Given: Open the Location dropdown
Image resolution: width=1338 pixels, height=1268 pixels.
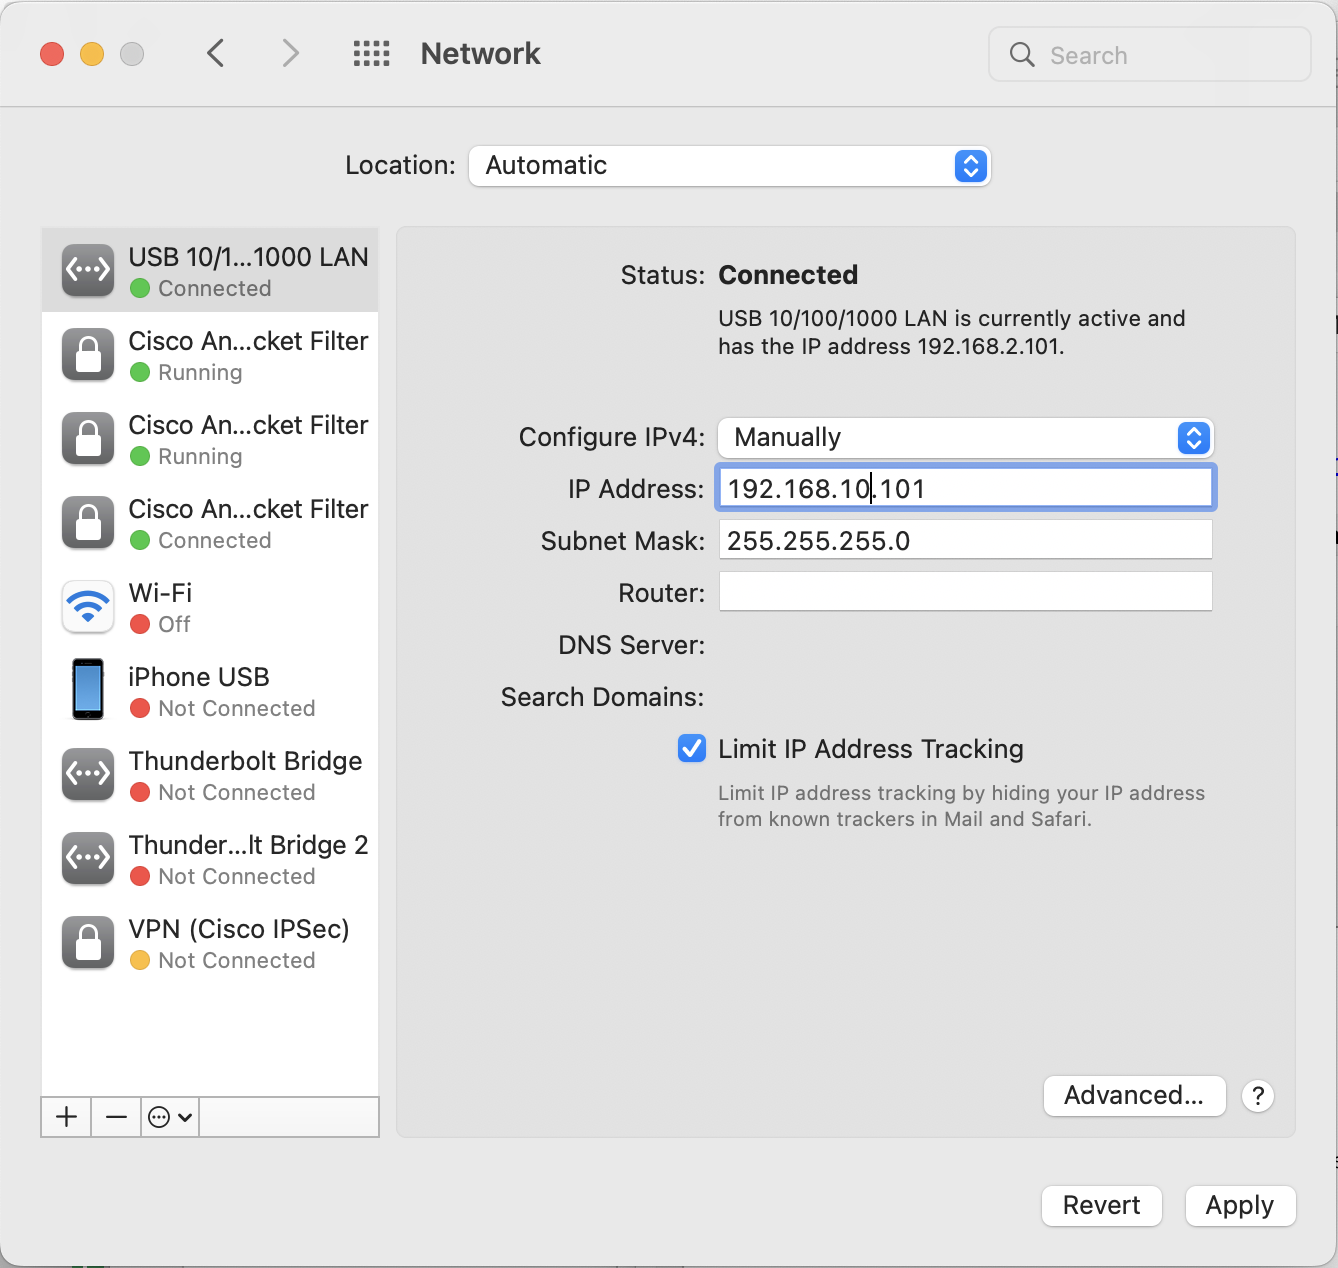Looking at the screenshot, I should 729,166.
